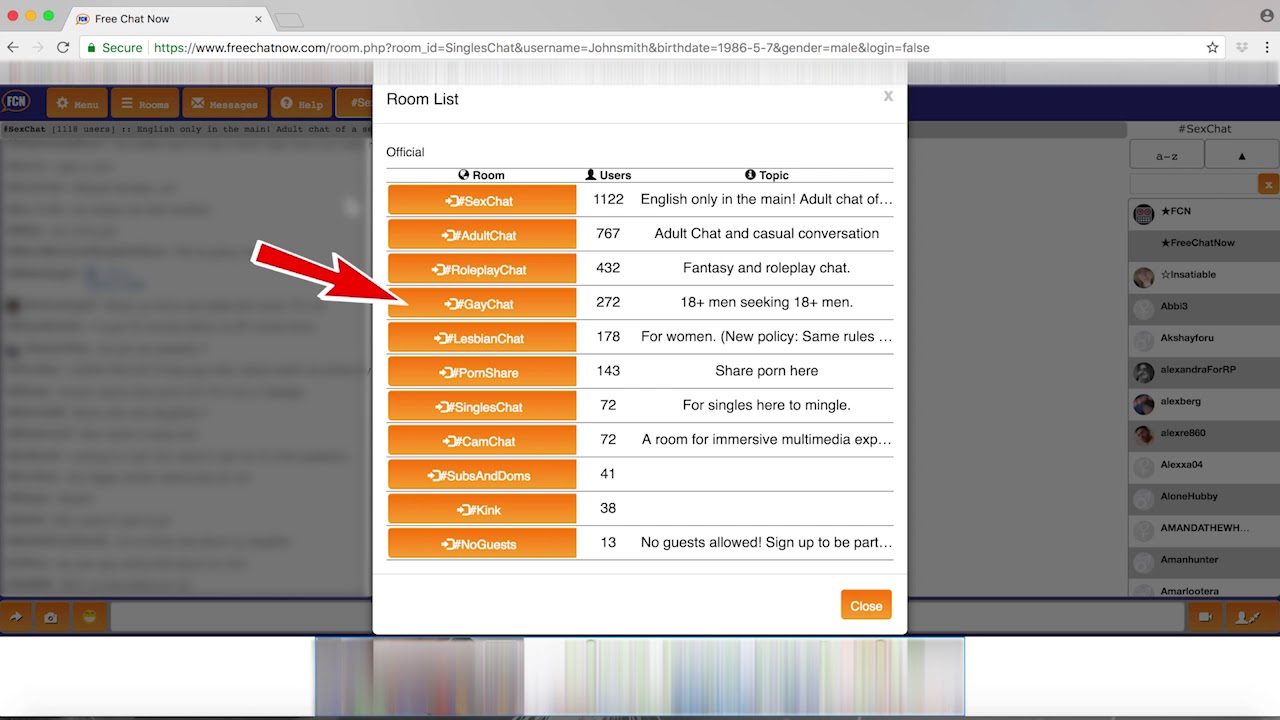Click alexberg user avatar
The height and width of the screenshot is (720, 1280).
point(1143,403)
